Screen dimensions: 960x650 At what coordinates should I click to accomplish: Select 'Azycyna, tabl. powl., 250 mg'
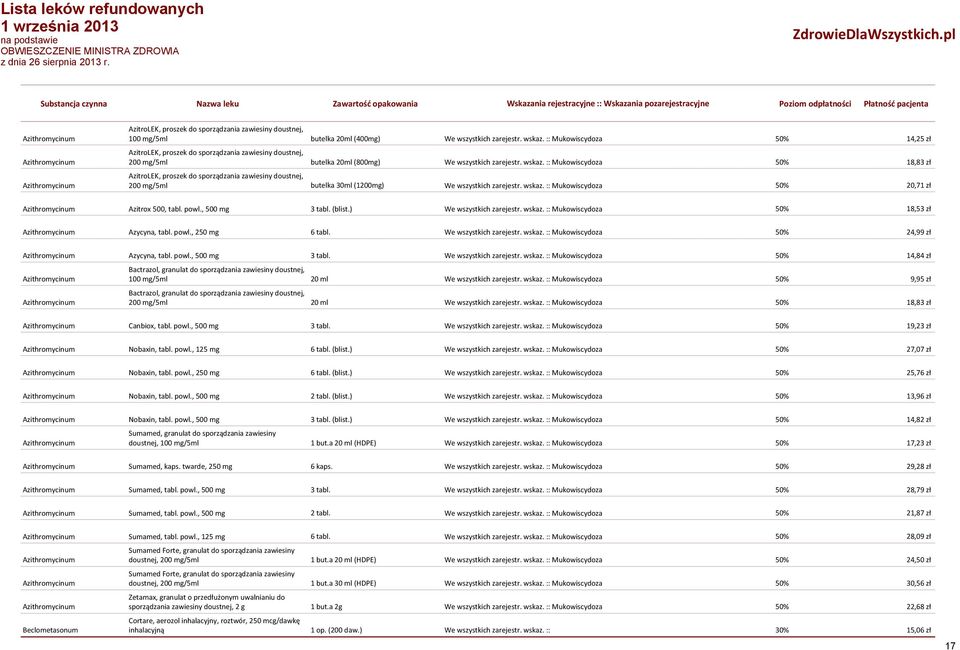[173, 232]
